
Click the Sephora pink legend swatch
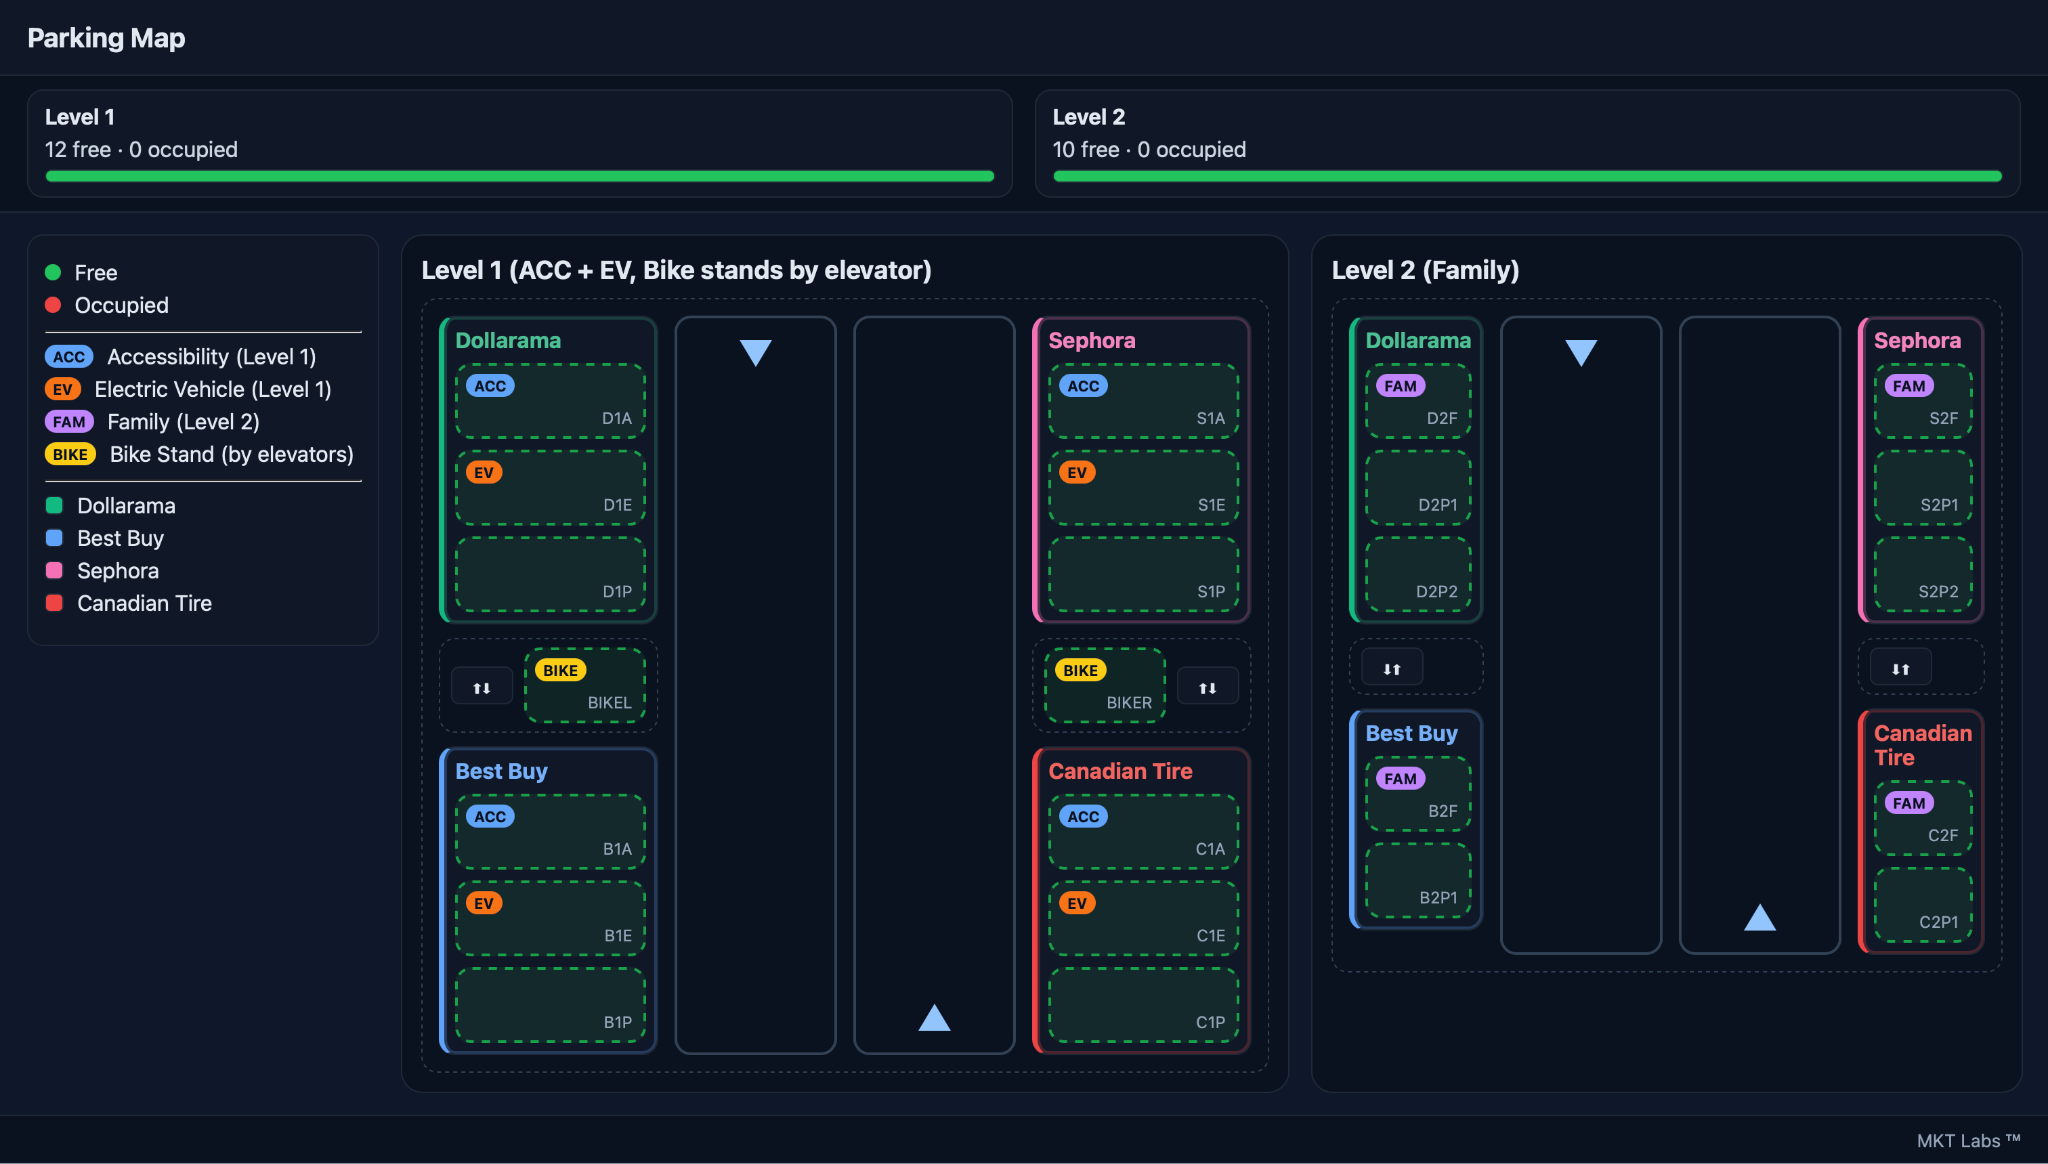(x=55, y=570)
